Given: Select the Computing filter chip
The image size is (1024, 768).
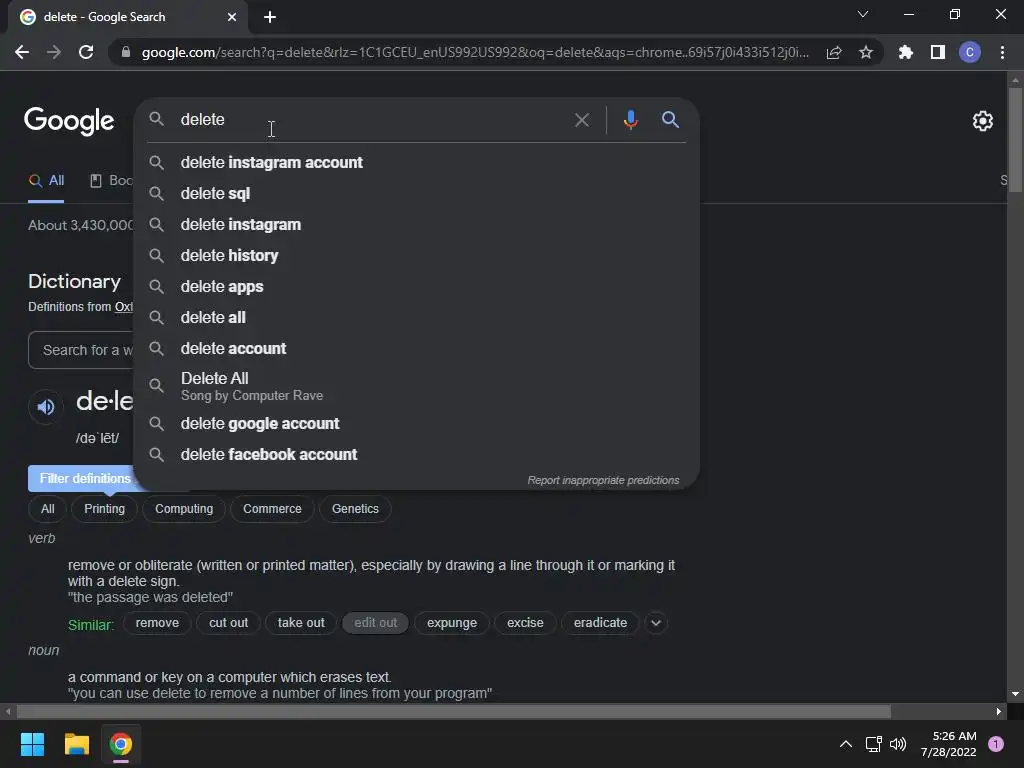Looking at the screenshot, I should pyautogui.click(x=184, y=509).
